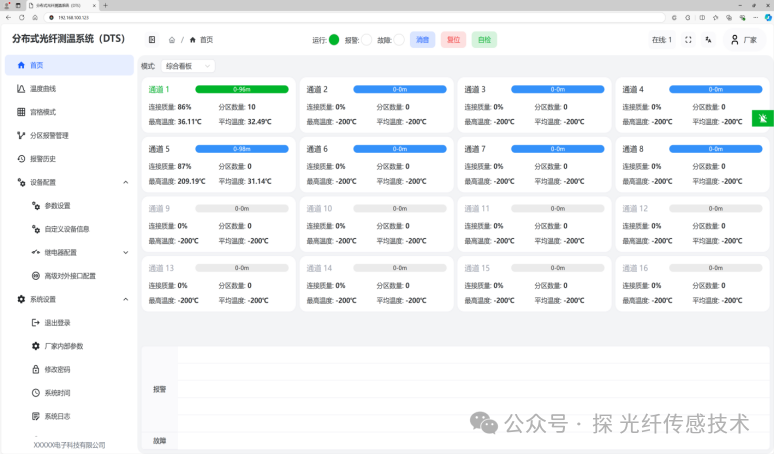Click the 通道 9 gray range bar
774x454 pixels.
coord(242,209)
